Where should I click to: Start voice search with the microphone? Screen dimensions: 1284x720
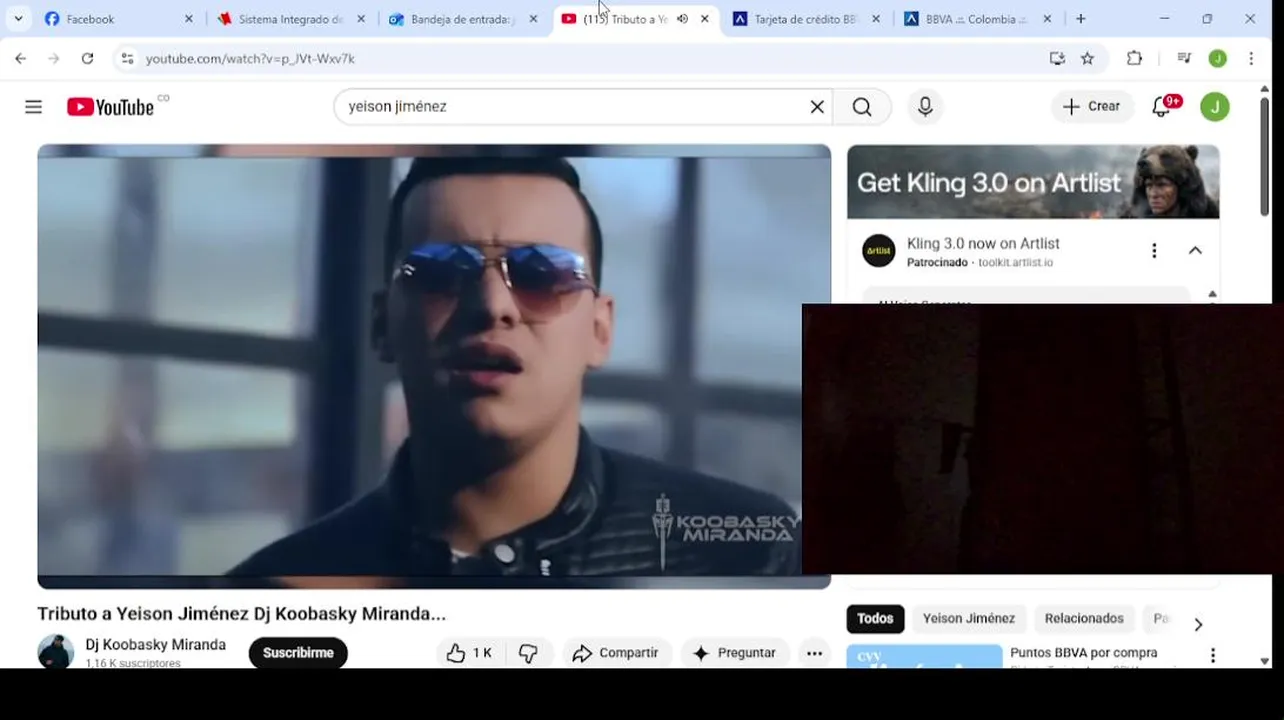[x=925, y=107]
